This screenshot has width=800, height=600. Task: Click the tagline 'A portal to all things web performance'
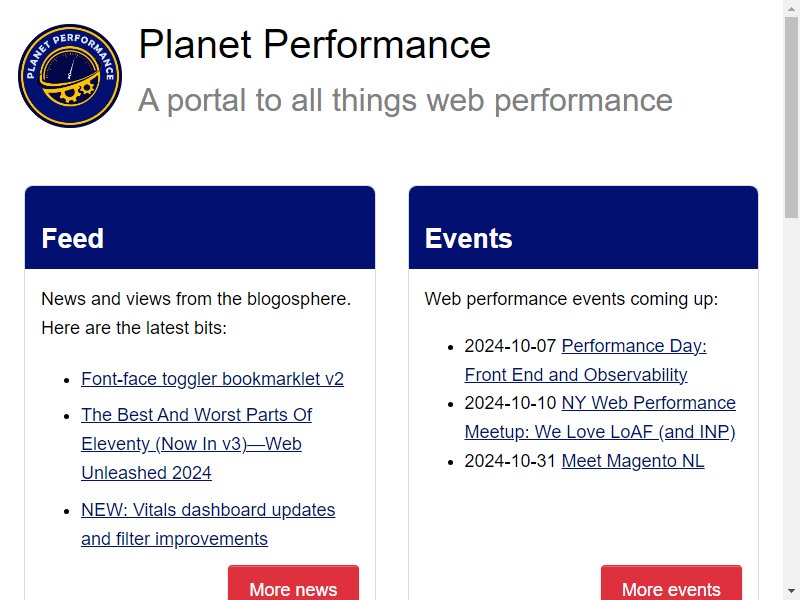tap(405, 100)
